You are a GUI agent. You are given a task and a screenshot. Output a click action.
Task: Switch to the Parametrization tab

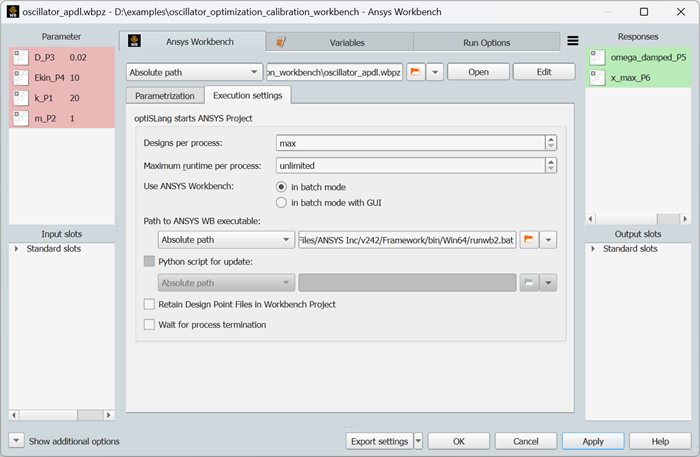click(x=164, y=95)
